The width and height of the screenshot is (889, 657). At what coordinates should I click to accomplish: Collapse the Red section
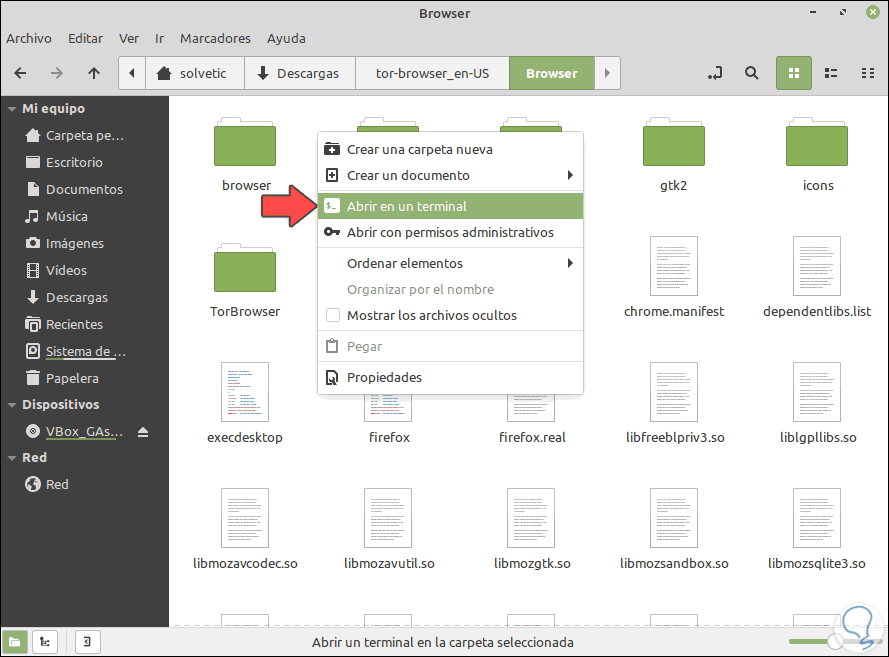coord(12,458)
